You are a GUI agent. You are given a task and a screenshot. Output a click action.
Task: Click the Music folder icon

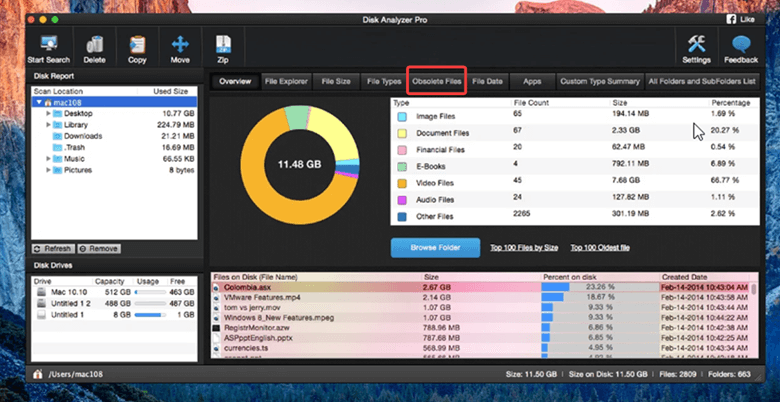point(58,159)
